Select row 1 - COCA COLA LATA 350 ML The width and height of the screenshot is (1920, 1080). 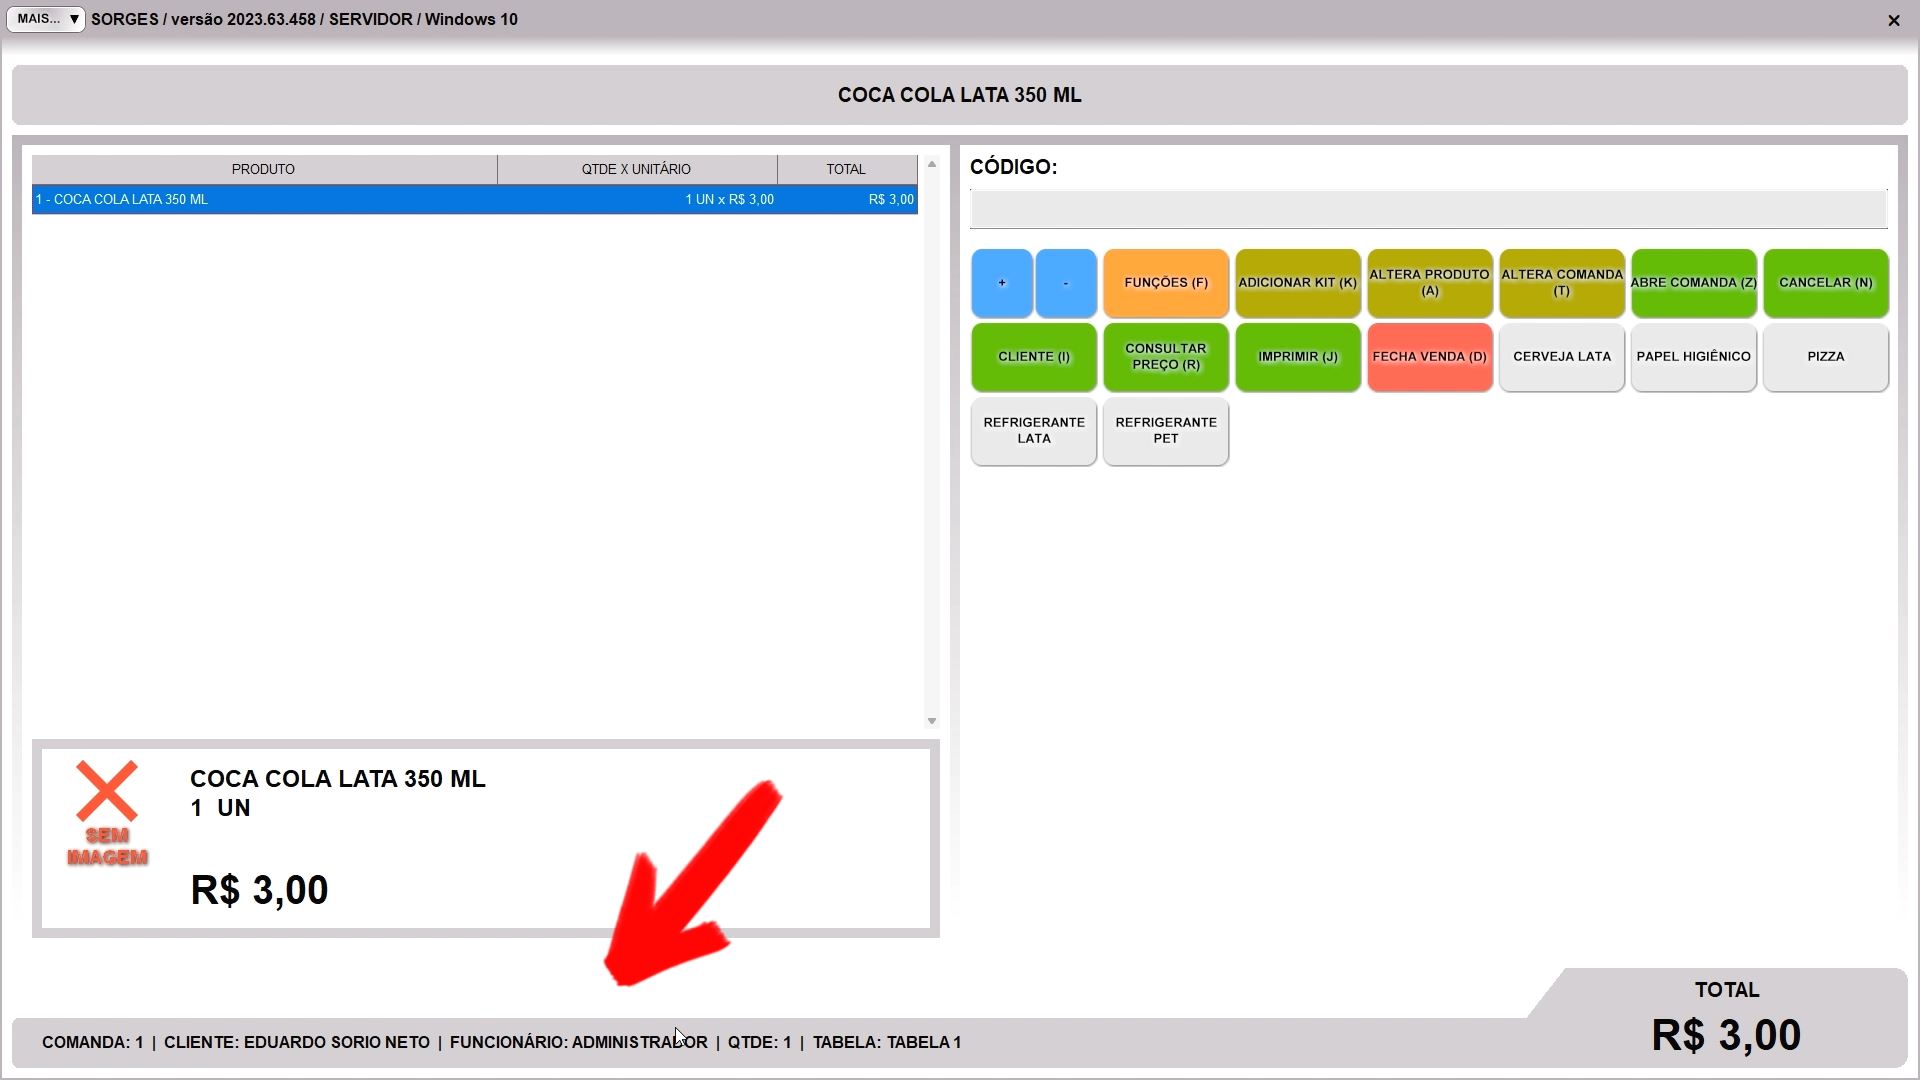pos(475,200)
